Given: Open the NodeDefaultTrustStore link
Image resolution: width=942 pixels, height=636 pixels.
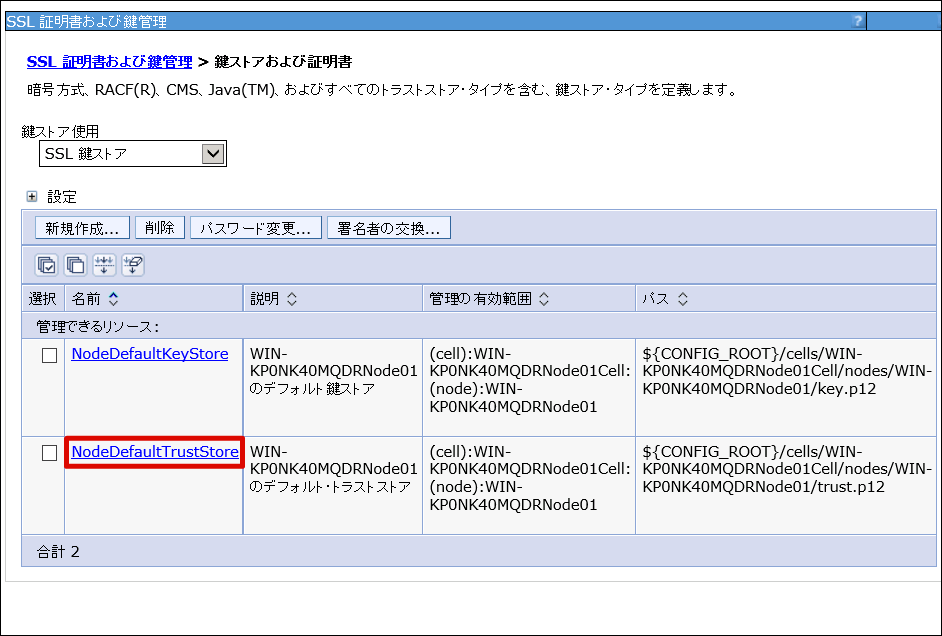Looking at the screenshot, I should click(x=155, y=452).
